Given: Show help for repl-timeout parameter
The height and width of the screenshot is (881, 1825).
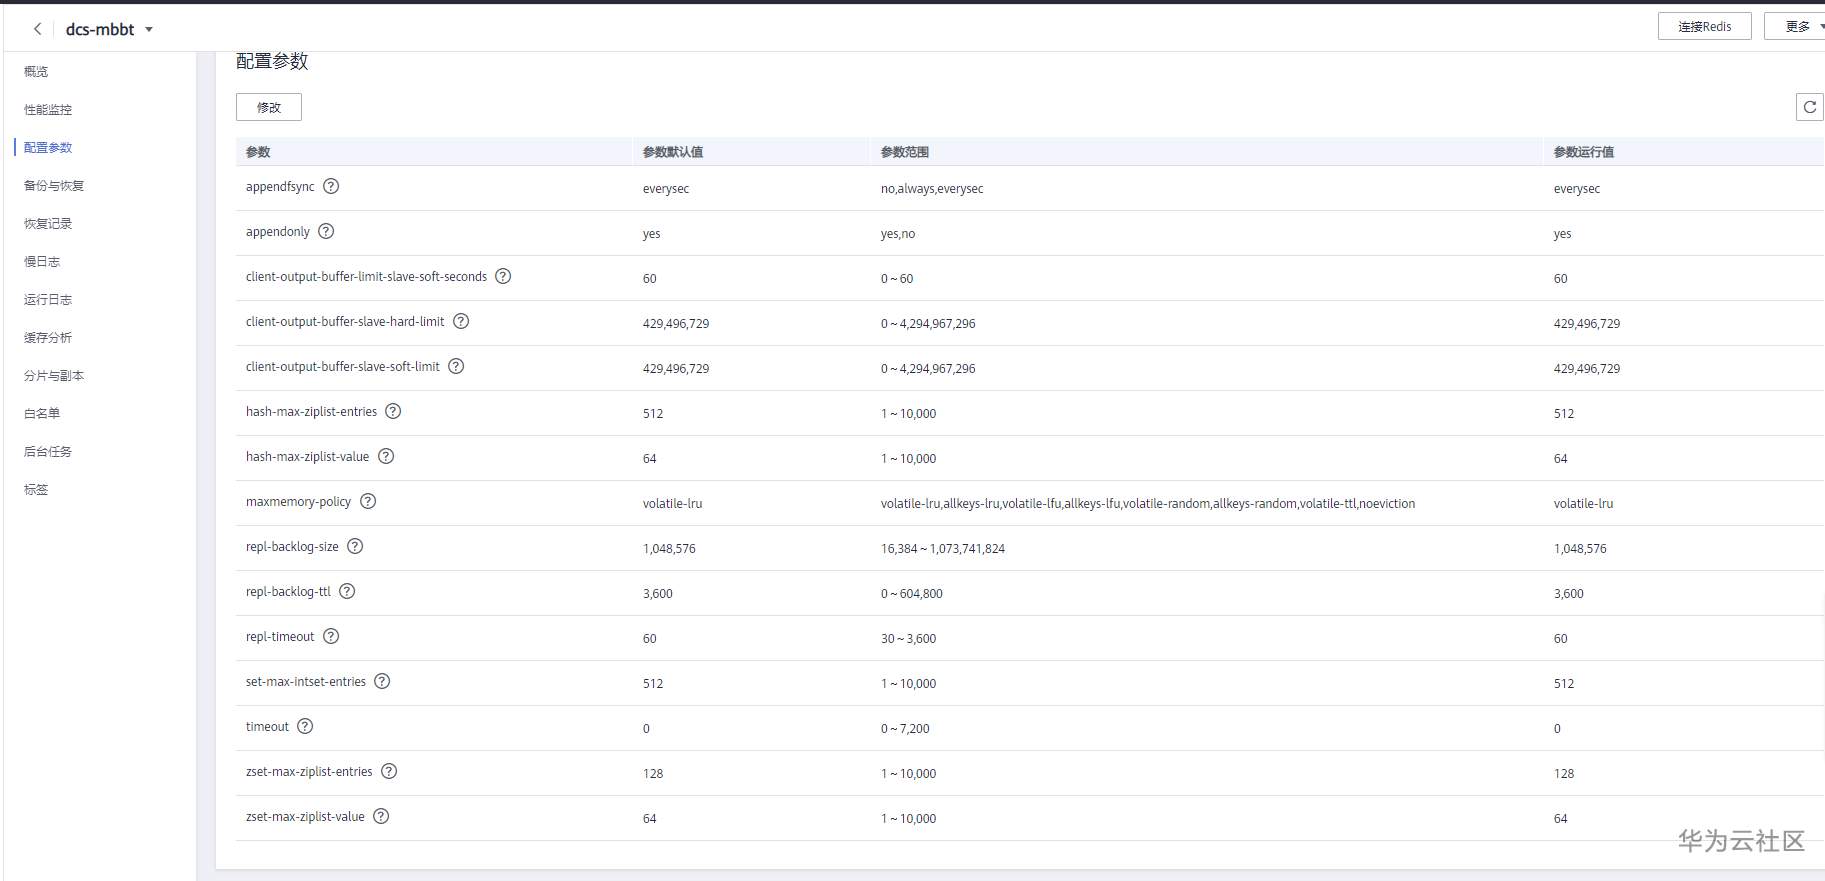Looking at the screenshot, I should [331, 636].
